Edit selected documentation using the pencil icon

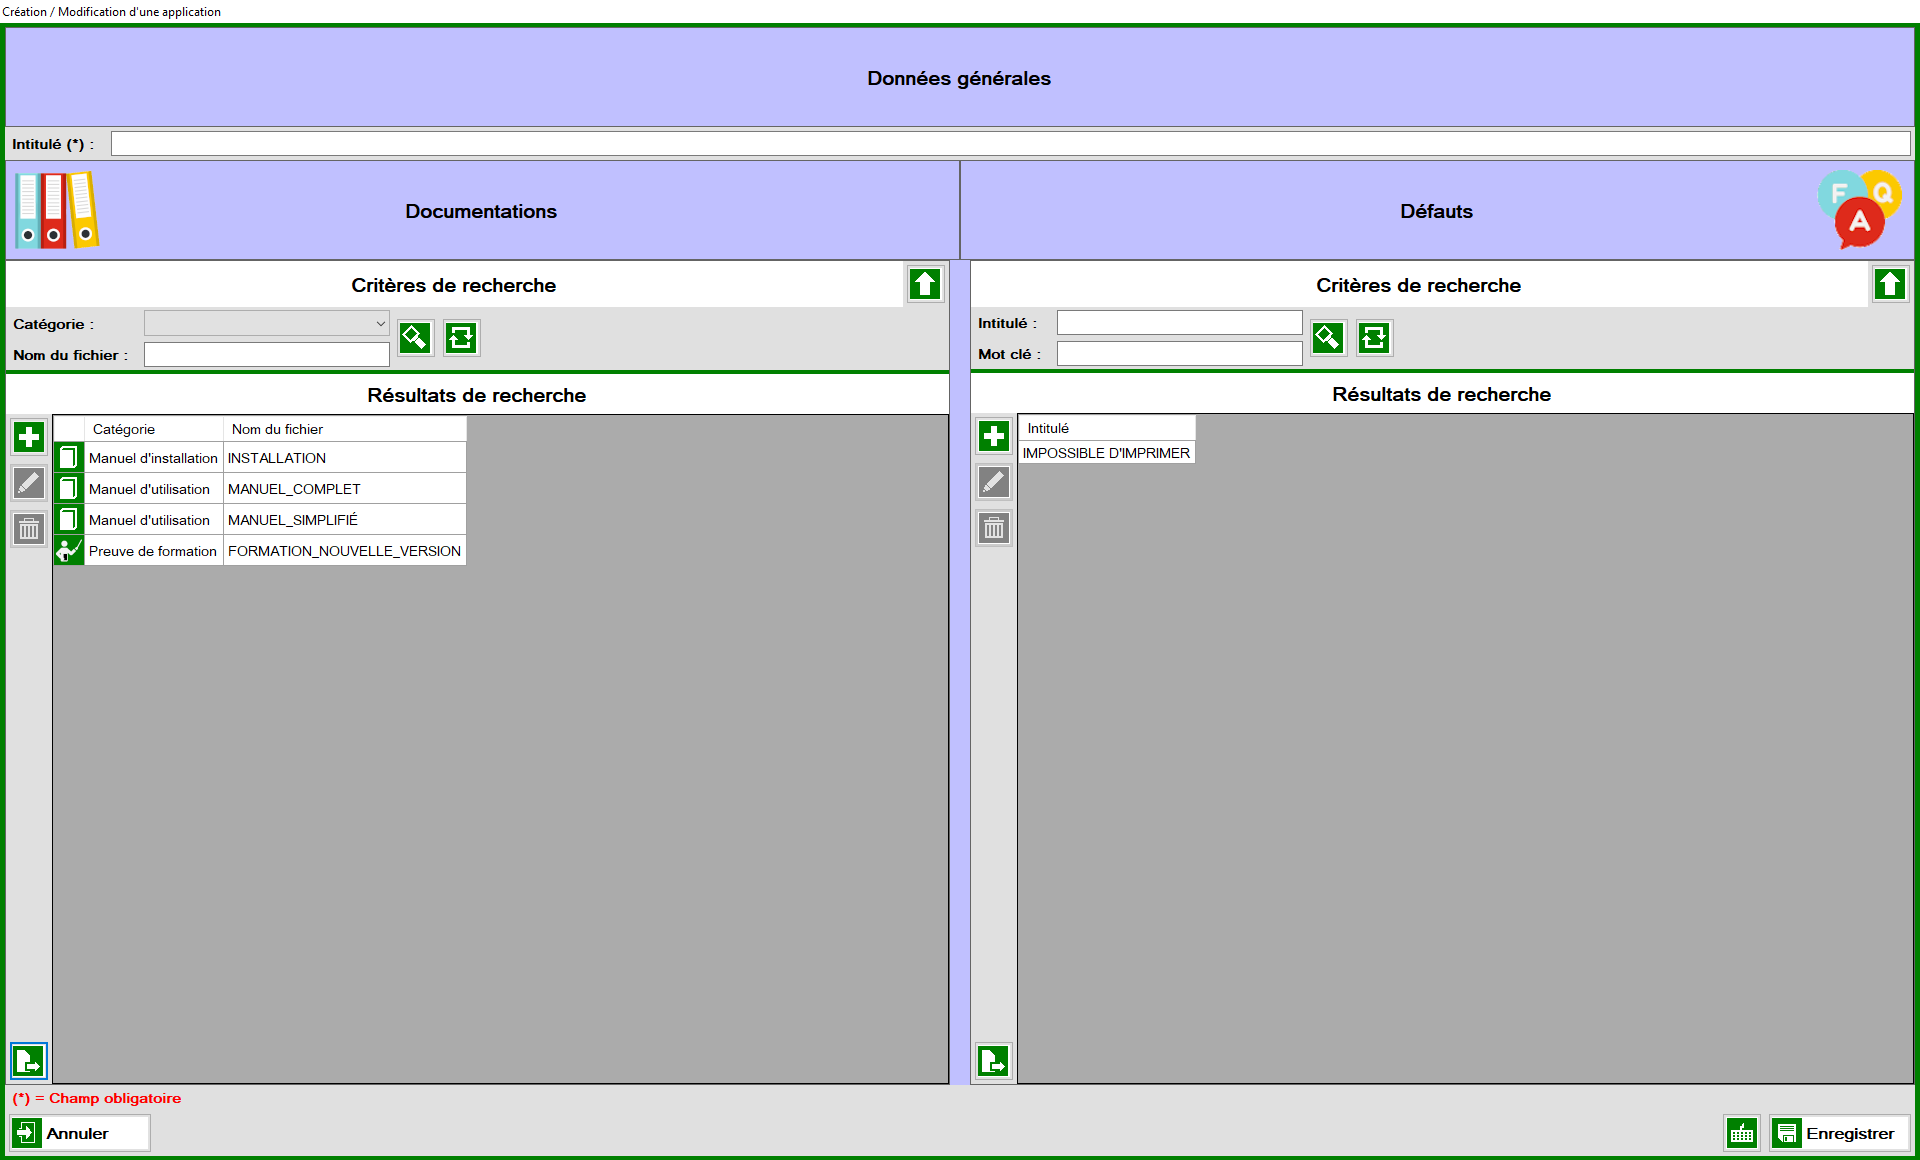(28, 483)
